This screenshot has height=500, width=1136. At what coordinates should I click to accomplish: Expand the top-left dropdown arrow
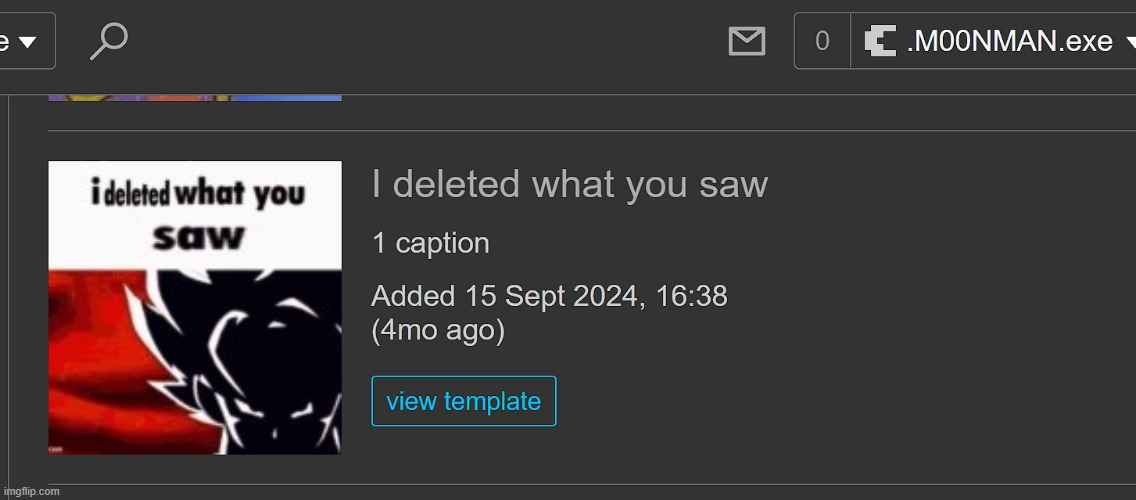tap(28, 42)
